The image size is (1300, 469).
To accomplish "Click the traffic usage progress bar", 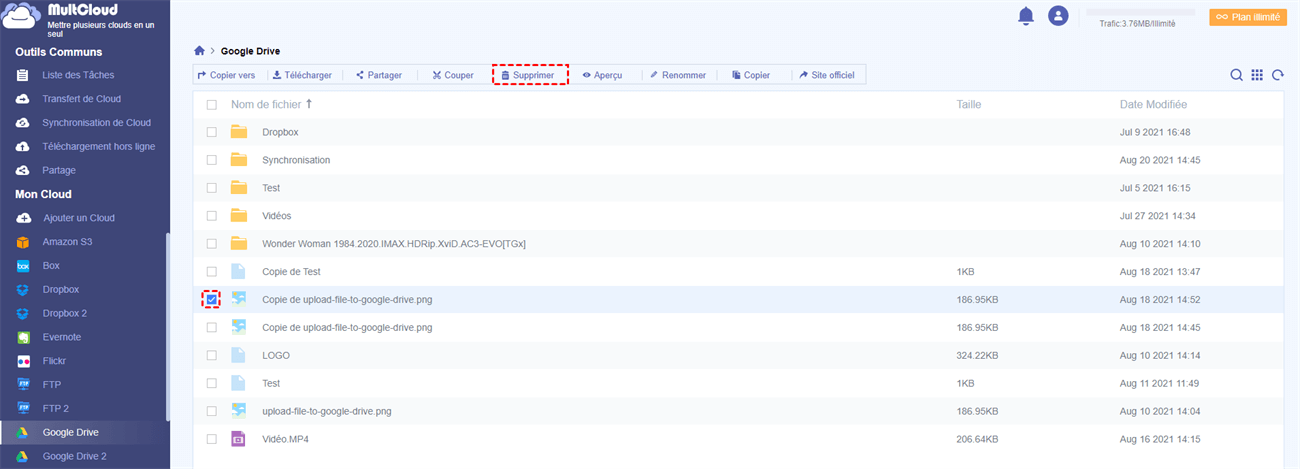I will pyautogui.click(x=1140, y=14).
